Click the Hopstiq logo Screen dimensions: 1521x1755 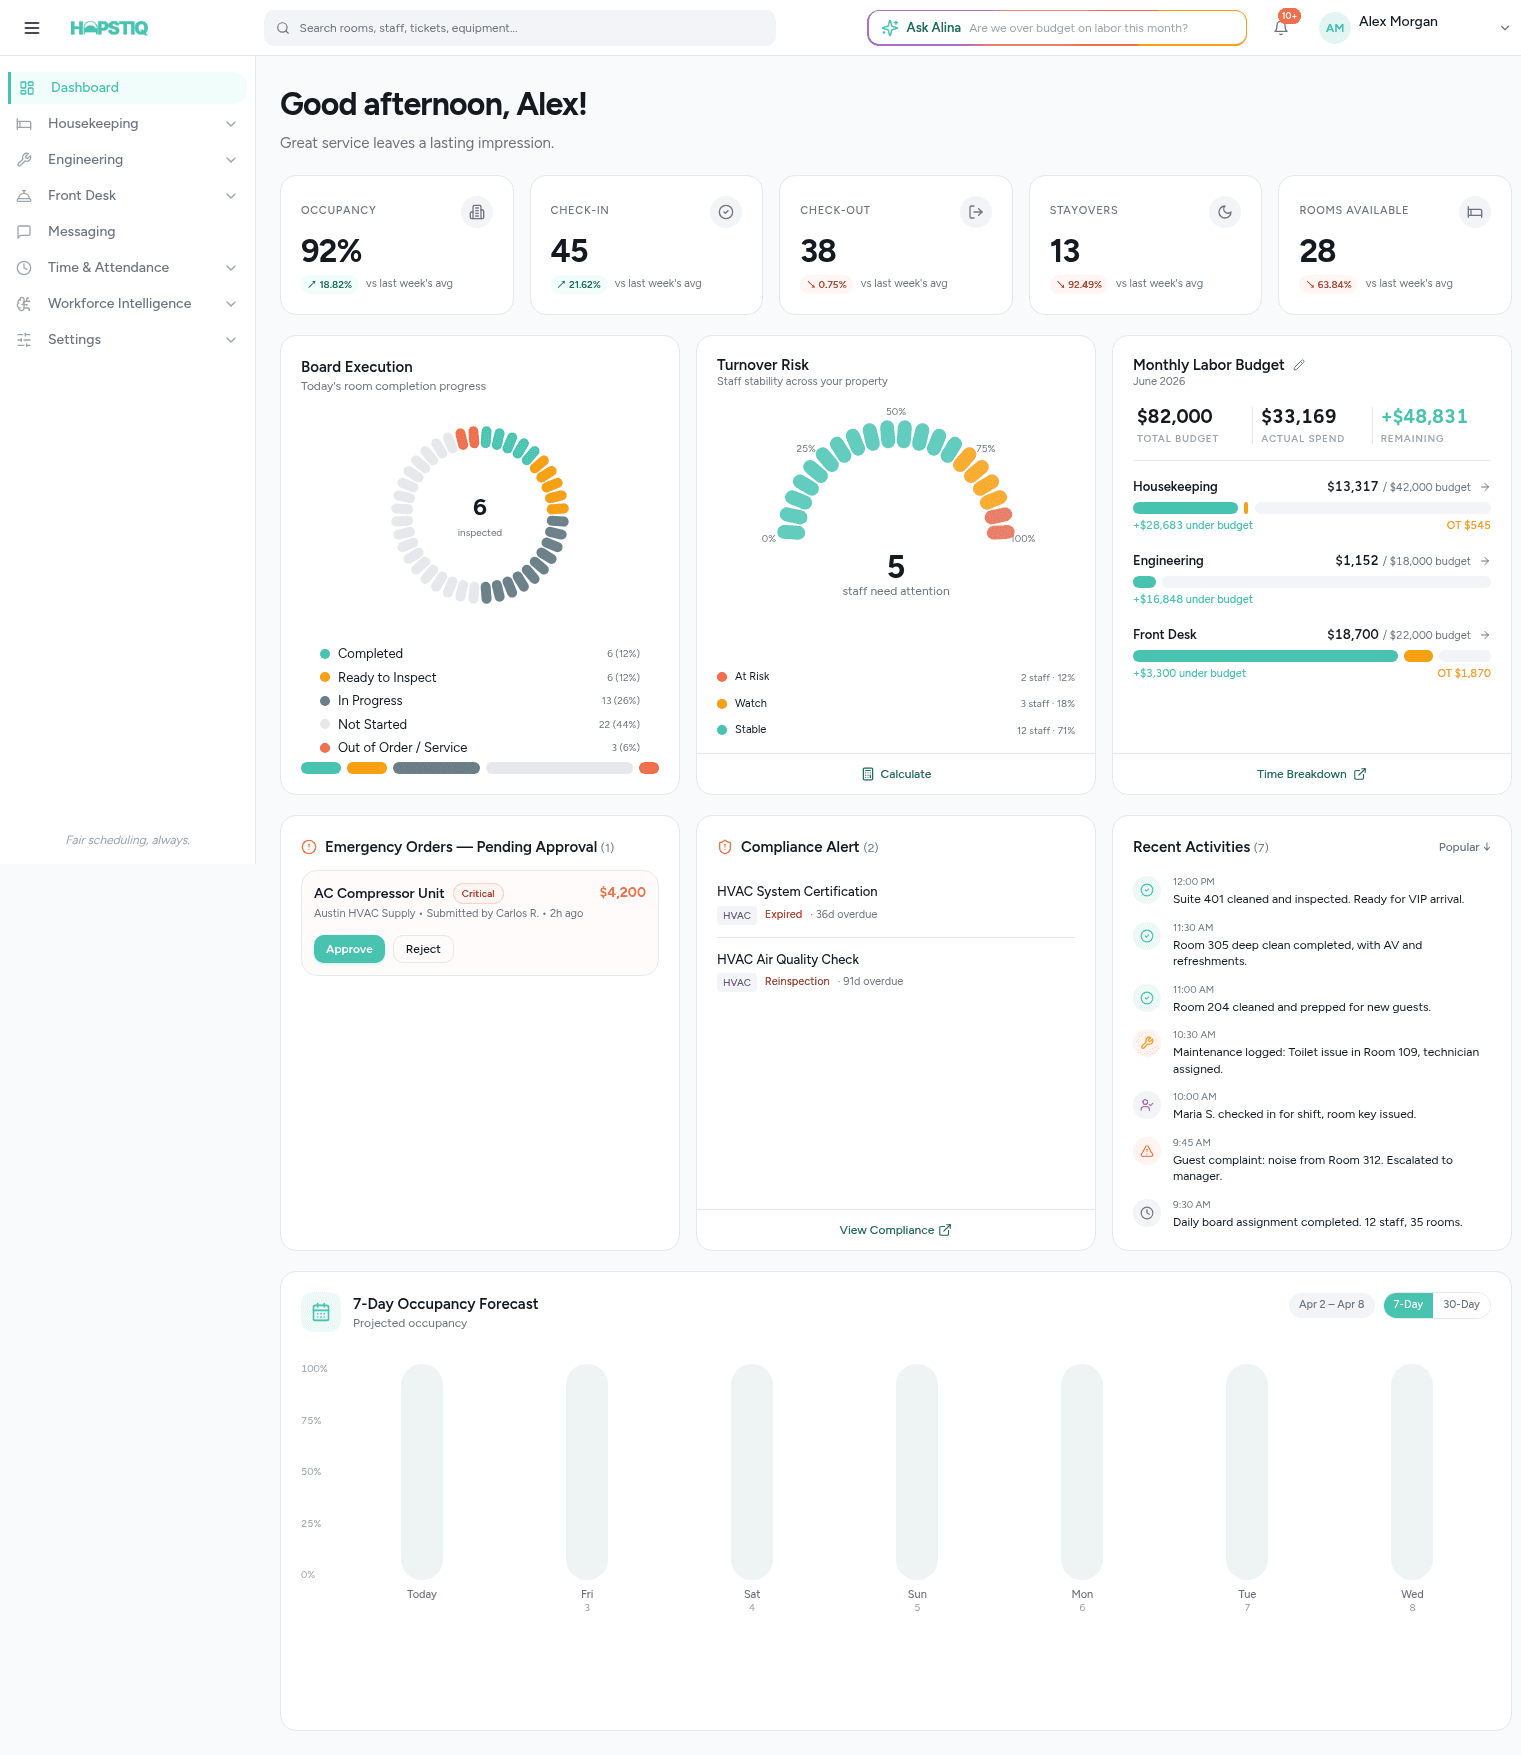(109, 28)
